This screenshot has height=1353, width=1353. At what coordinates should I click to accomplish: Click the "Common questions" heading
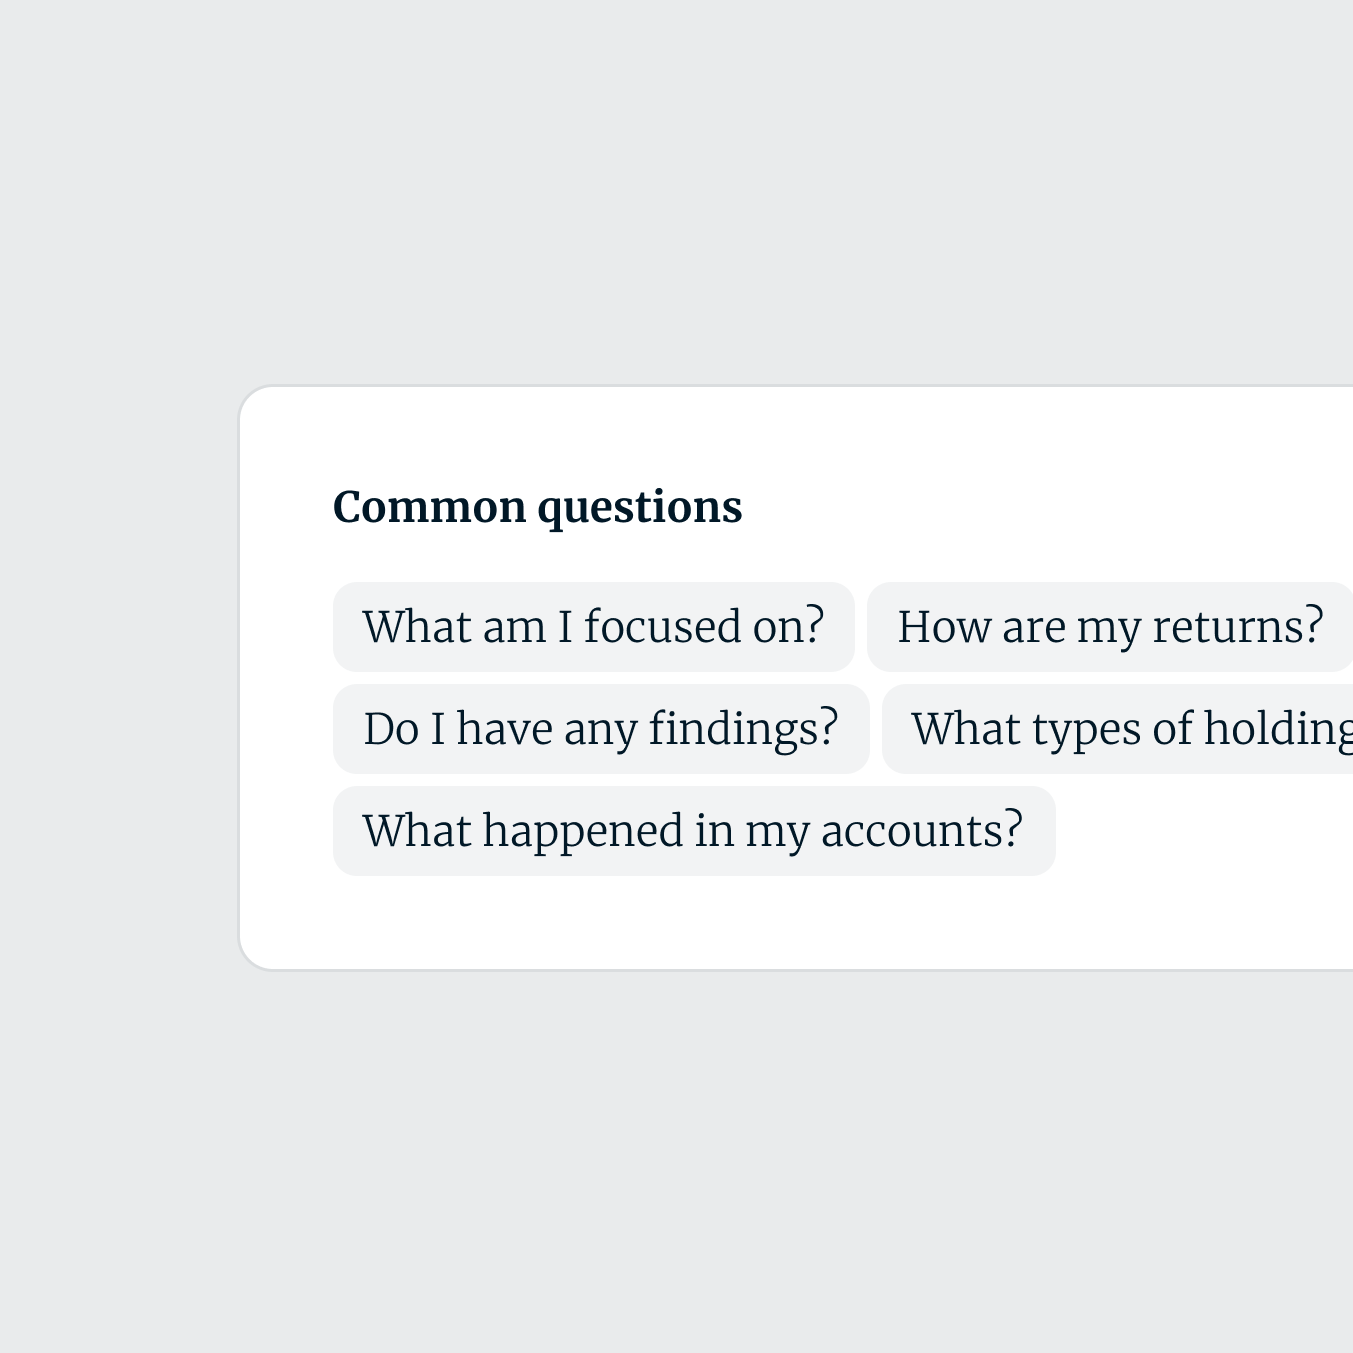537,507
